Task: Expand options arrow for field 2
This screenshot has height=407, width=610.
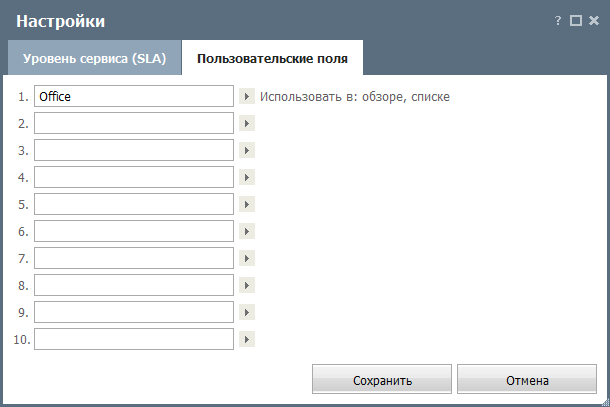Action: pyautogui.click(x=247, y=123)
